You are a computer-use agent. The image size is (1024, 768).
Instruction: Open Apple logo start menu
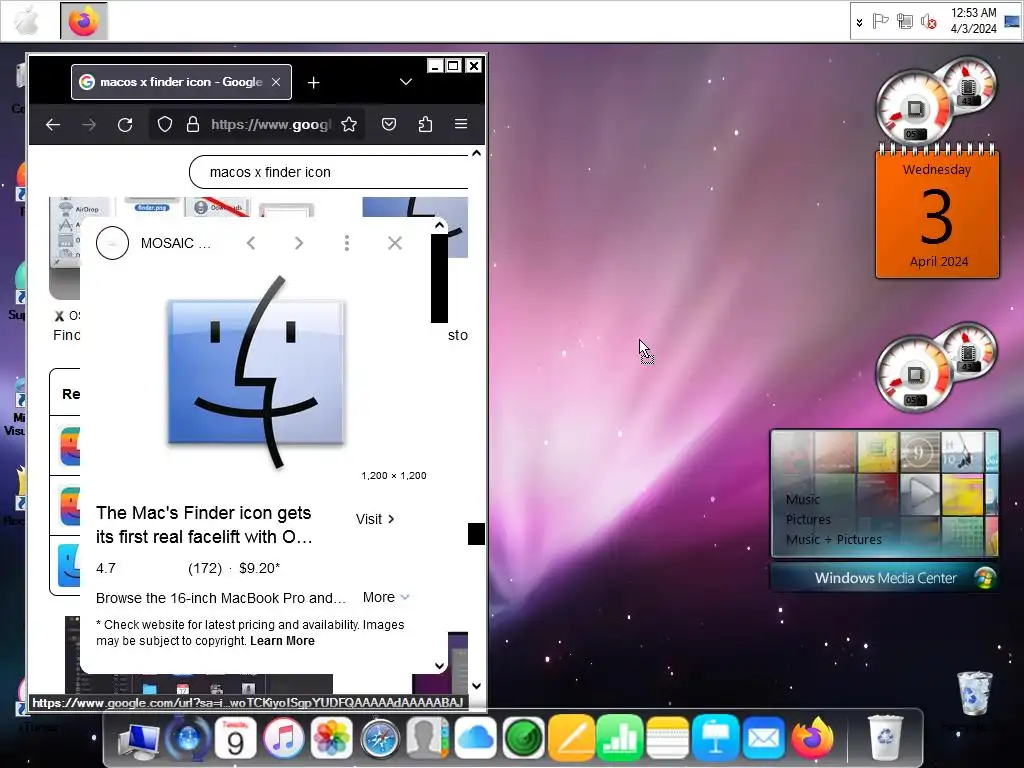tap(27, 21)
